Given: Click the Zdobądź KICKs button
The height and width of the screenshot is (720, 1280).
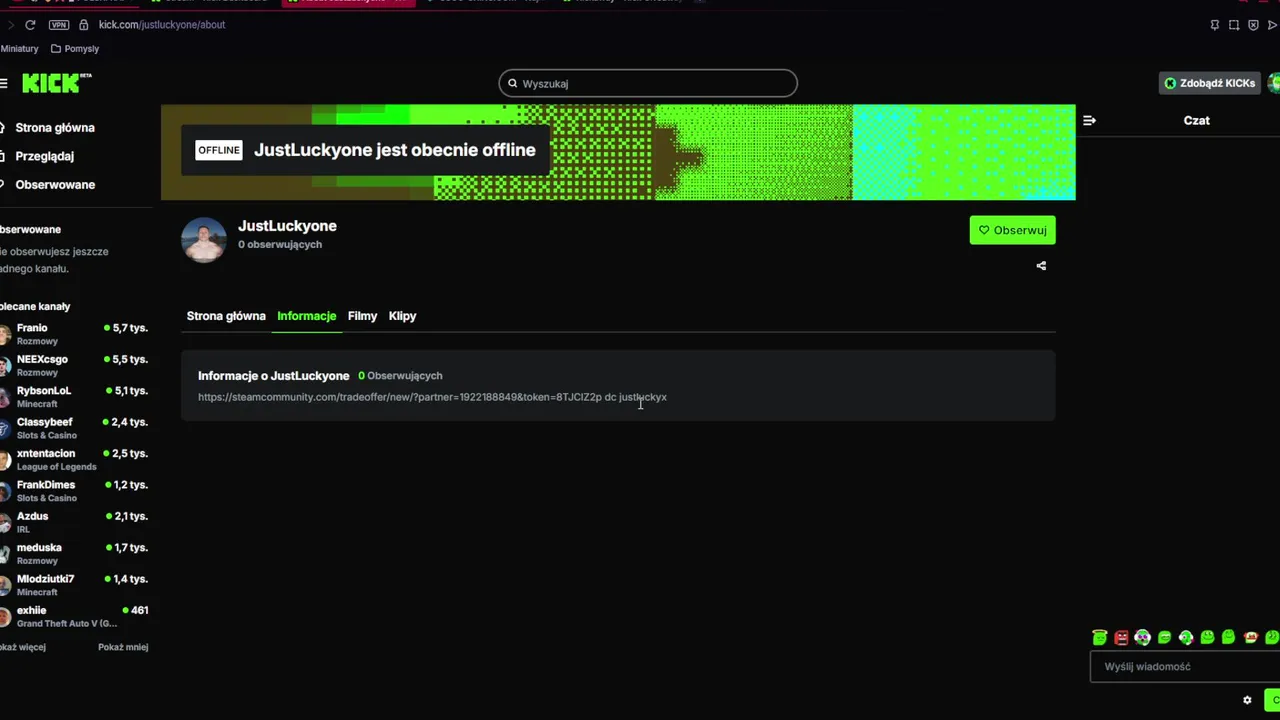Looking at the screenshot, I should pyautogui.click(x=1210, y=83).
